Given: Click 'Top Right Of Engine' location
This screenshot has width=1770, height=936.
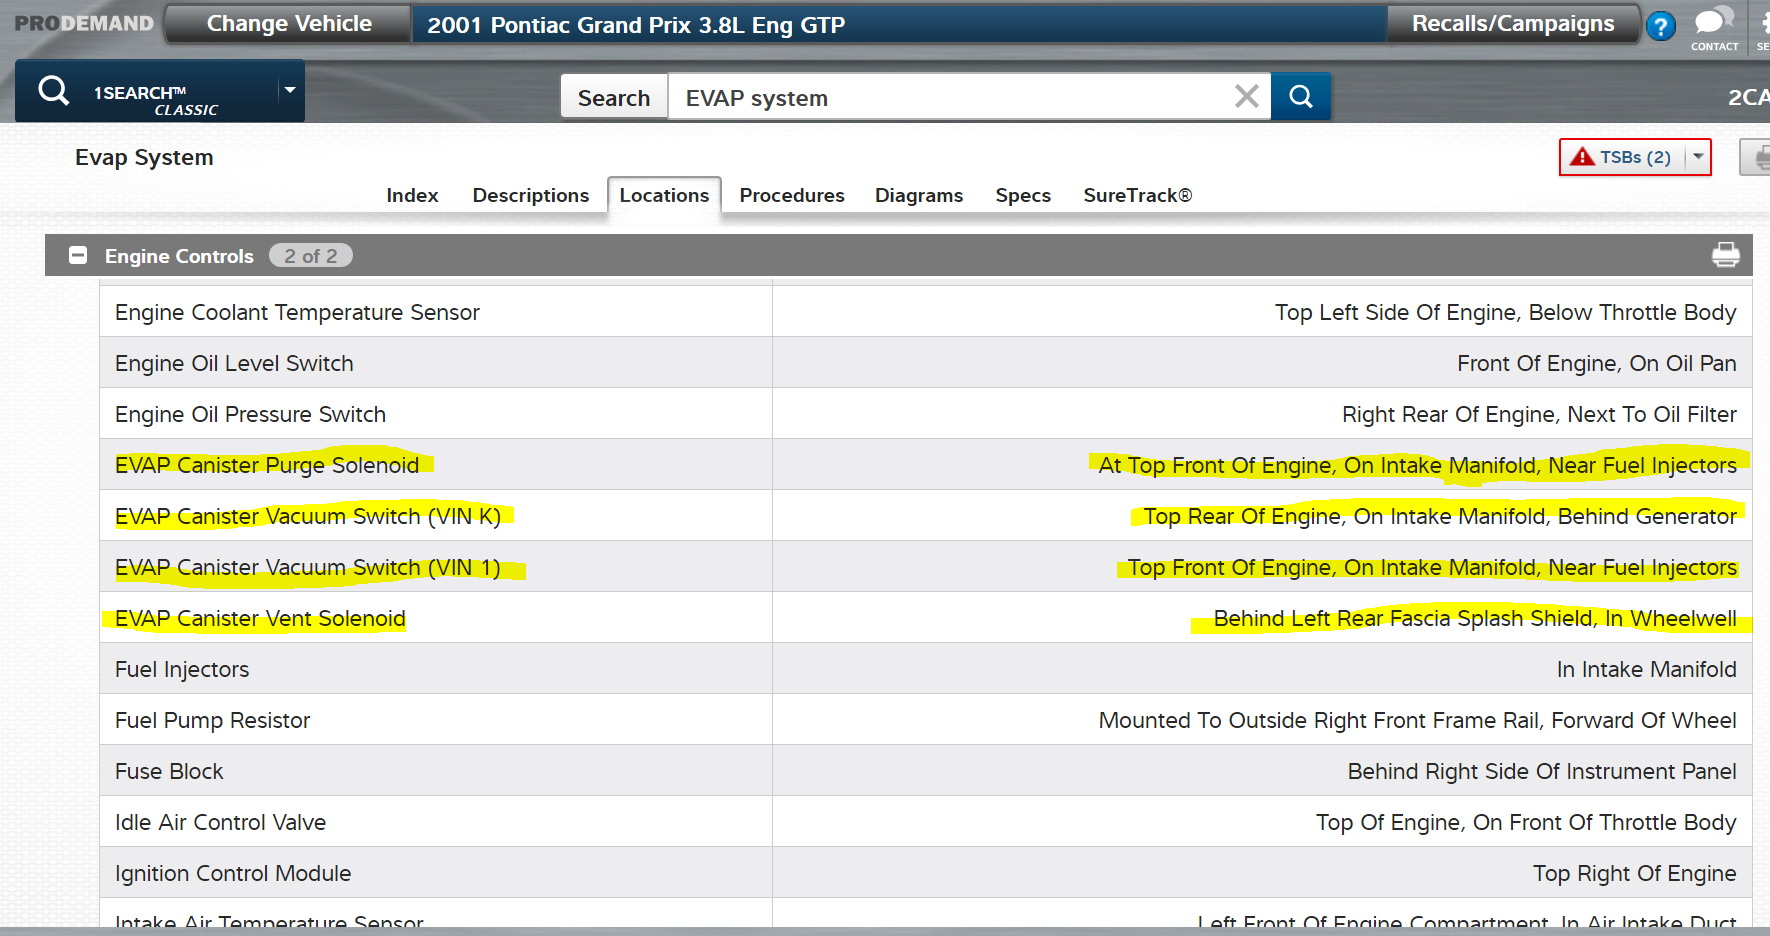Looking at the screenshot, I should (1635, 873).
